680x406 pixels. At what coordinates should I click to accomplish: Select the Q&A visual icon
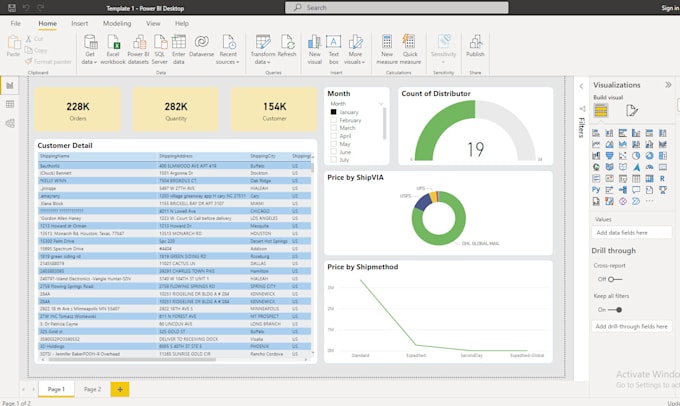pos(636,190)
